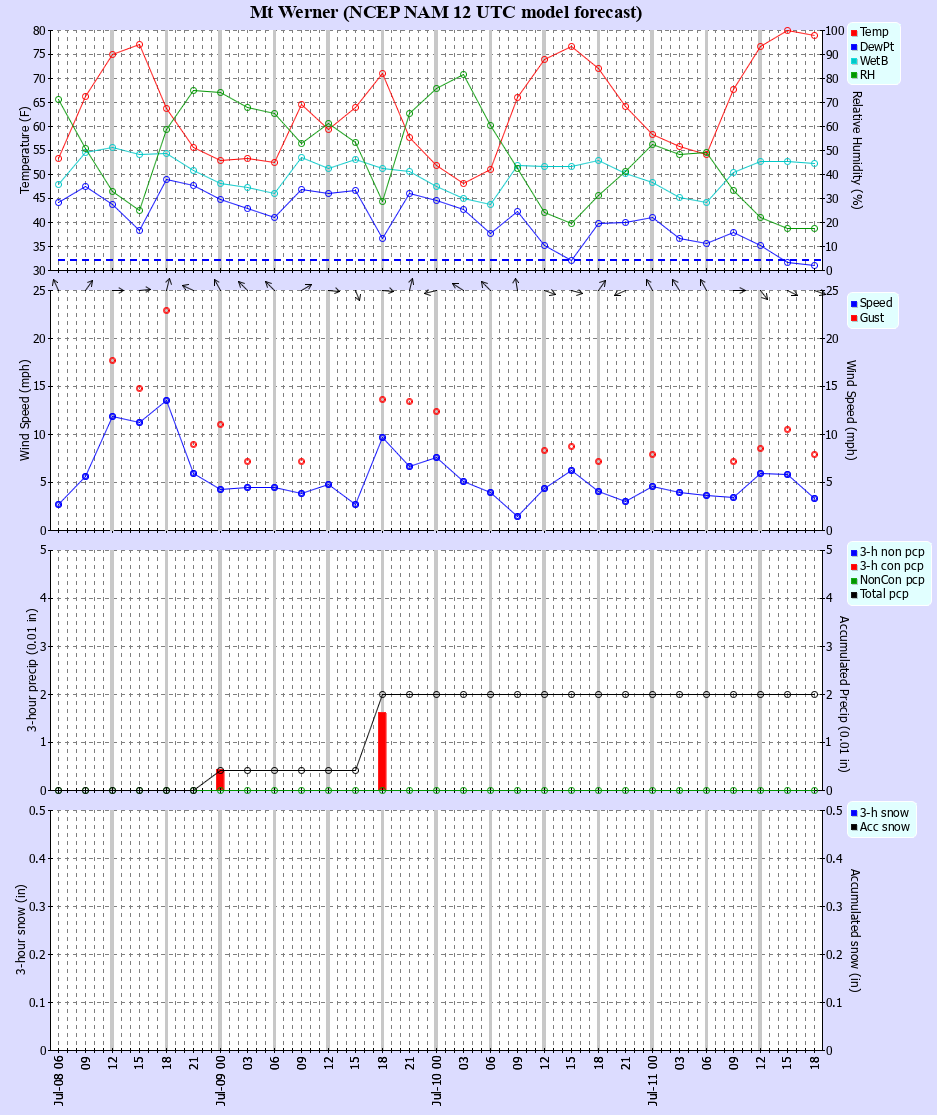Image resolution: width=937 pixels, height=1115 pixels.
Task: Select the 3-h non pcp legend item
Action: (887, 552)
